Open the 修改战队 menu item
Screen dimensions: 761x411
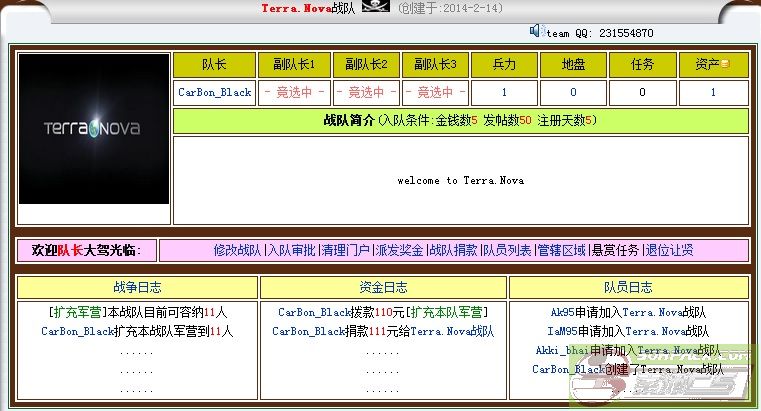click(237, 250)
